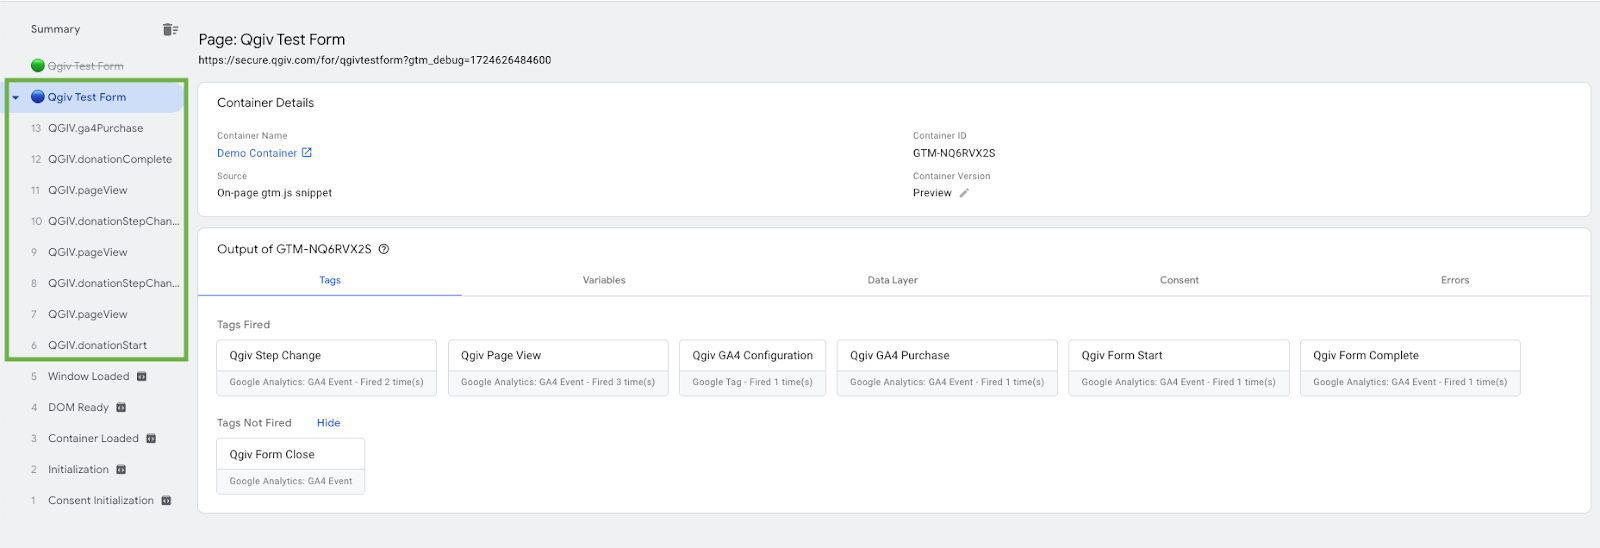Clear the summary event list icon
This screenshot has height=548, width=1600.
coord(170,30)
